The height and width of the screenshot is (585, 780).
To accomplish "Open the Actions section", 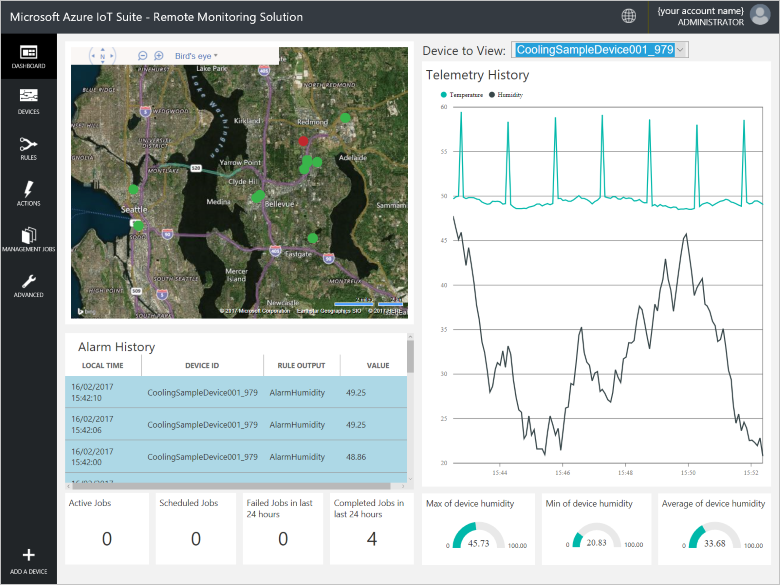I will click(x=28, y=192).
